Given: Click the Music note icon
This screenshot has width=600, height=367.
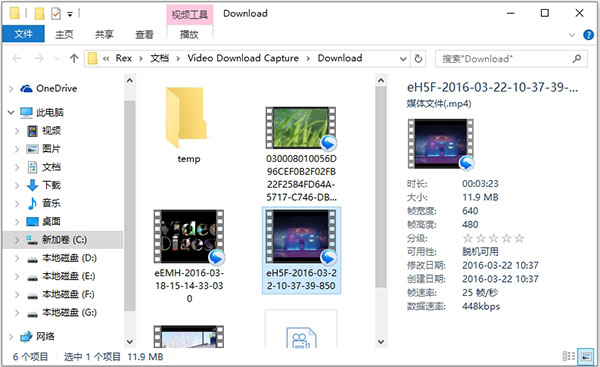Looking at the screenshot, I should 33,203.
